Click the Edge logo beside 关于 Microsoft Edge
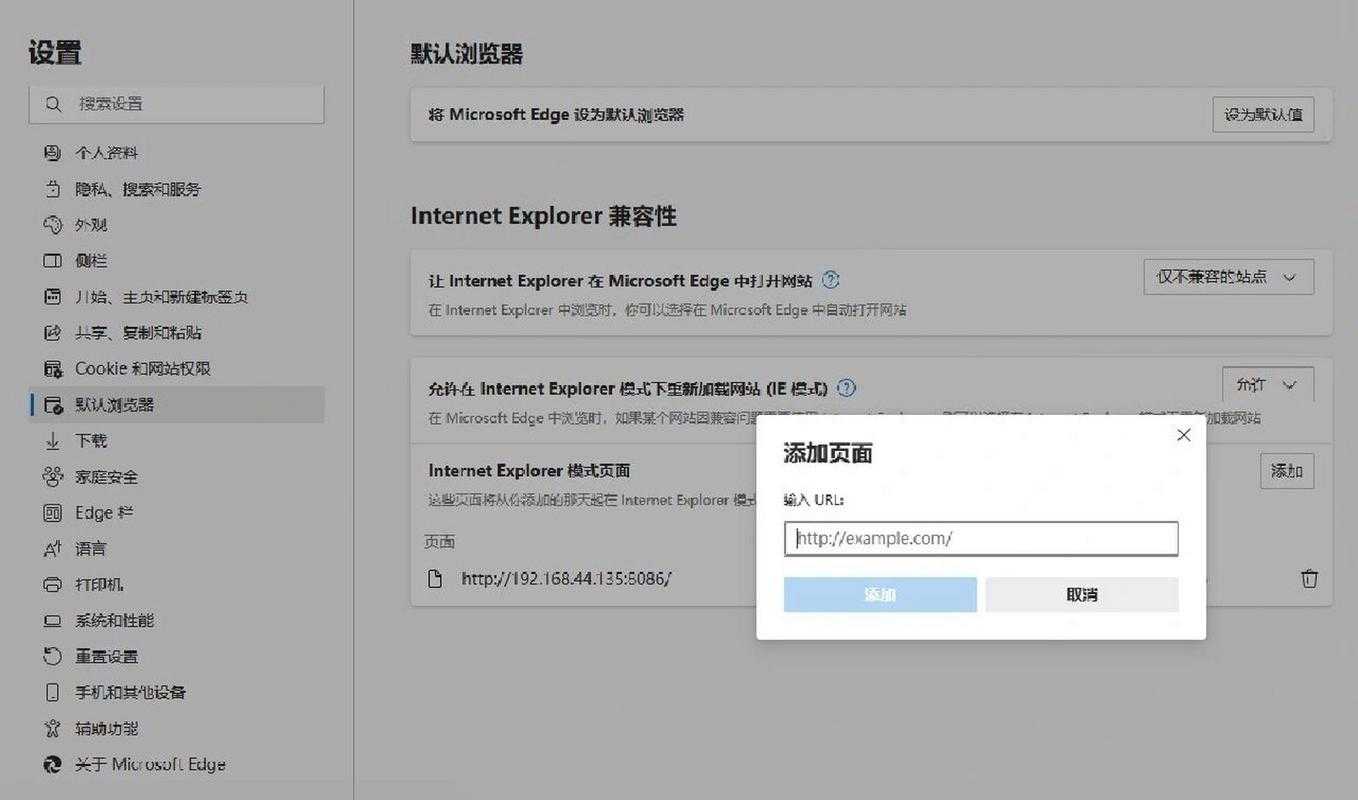Viewport: 1358px width, 800px height. tap(53, 765)
